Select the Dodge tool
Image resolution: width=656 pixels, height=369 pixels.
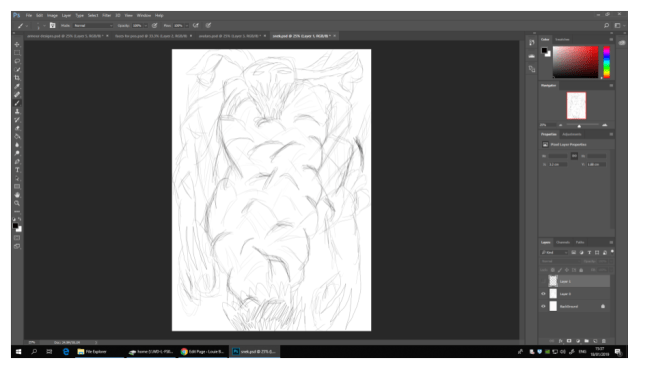coord(17,153)
